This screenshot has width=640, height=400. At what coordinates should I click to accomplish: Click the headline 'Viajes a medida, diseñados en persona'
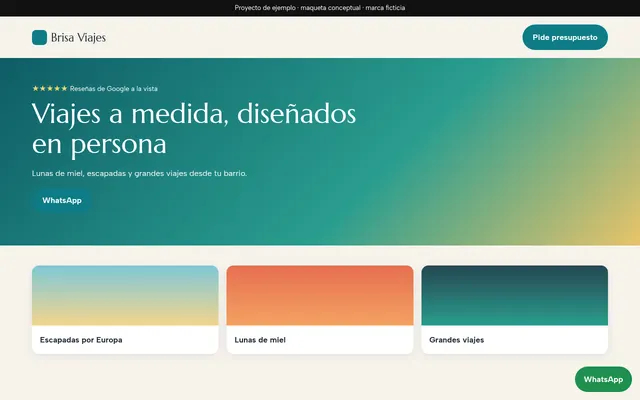pos(194,129)
